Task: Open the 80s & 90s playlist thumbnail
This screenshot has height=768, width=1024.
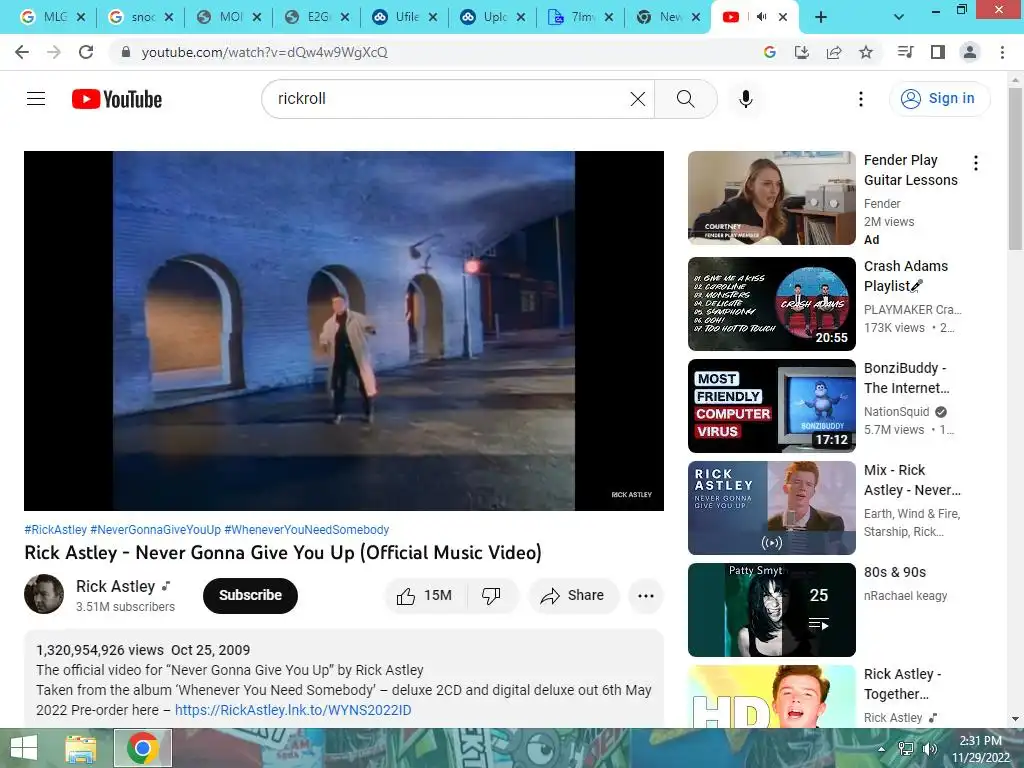Action: tap(771, 610)
